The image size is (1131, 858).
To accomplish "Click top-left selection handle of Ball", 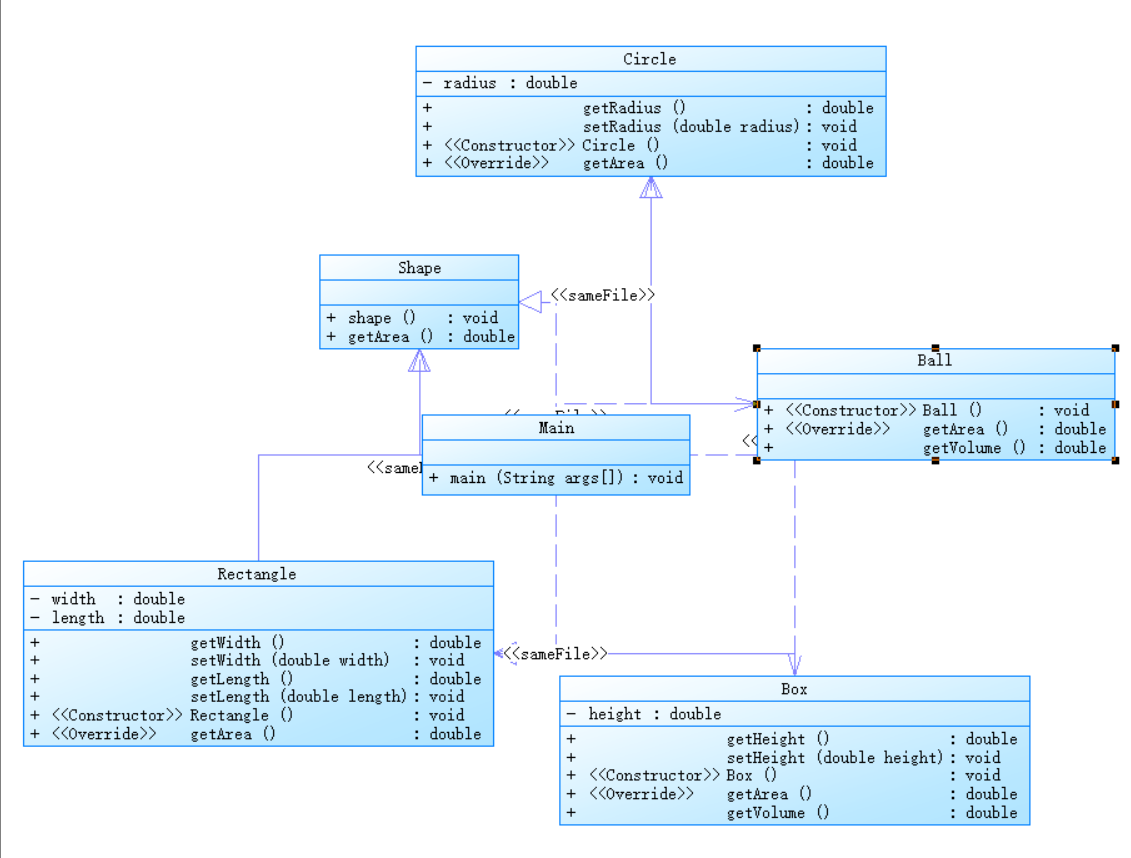I will (757, 348).
